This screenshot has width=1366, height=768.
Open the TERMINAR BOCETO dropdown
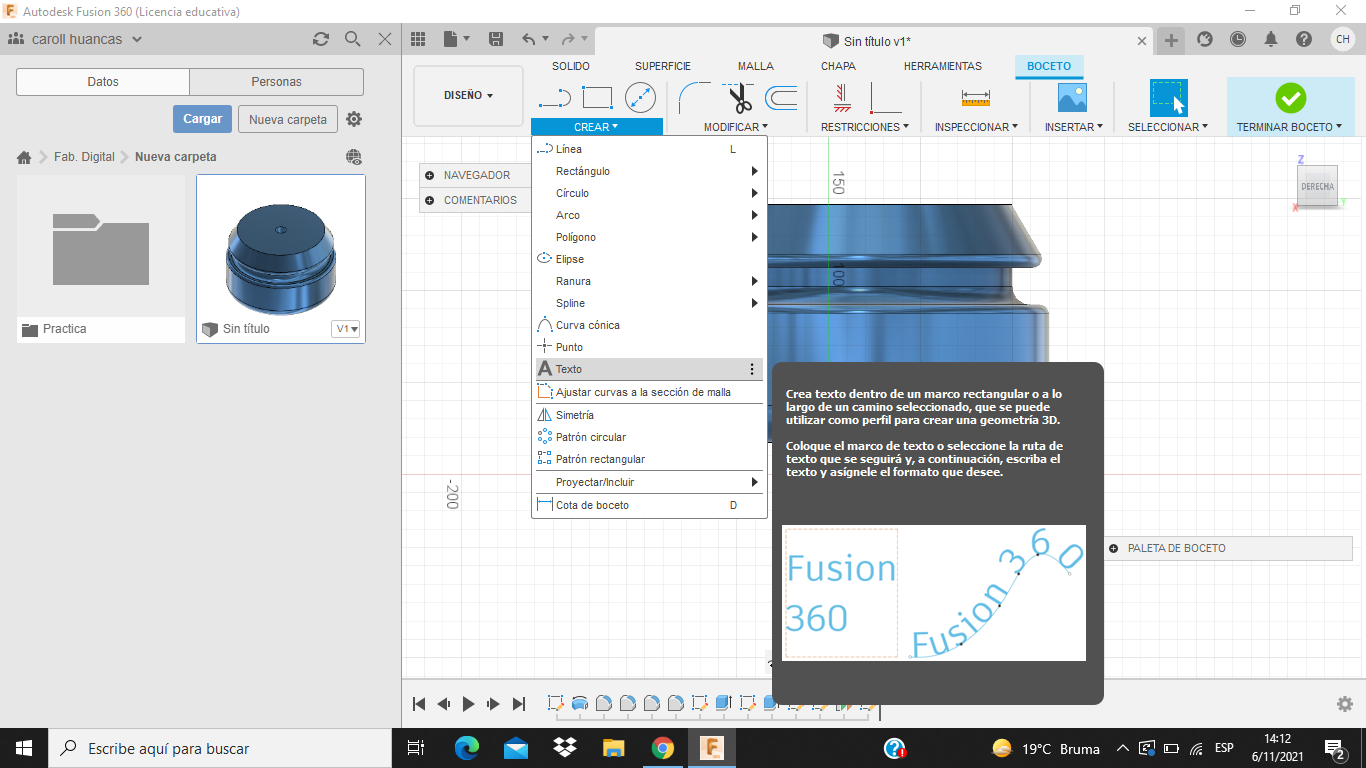(1289, 127)
